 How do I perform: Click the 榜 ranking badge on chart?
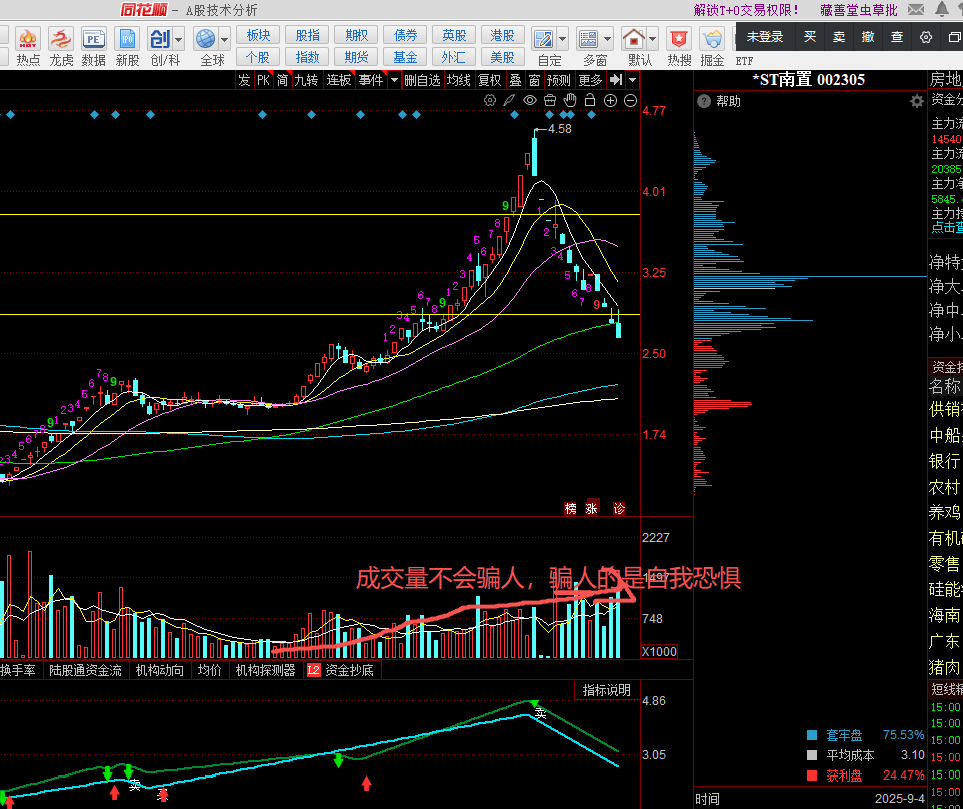571,509
